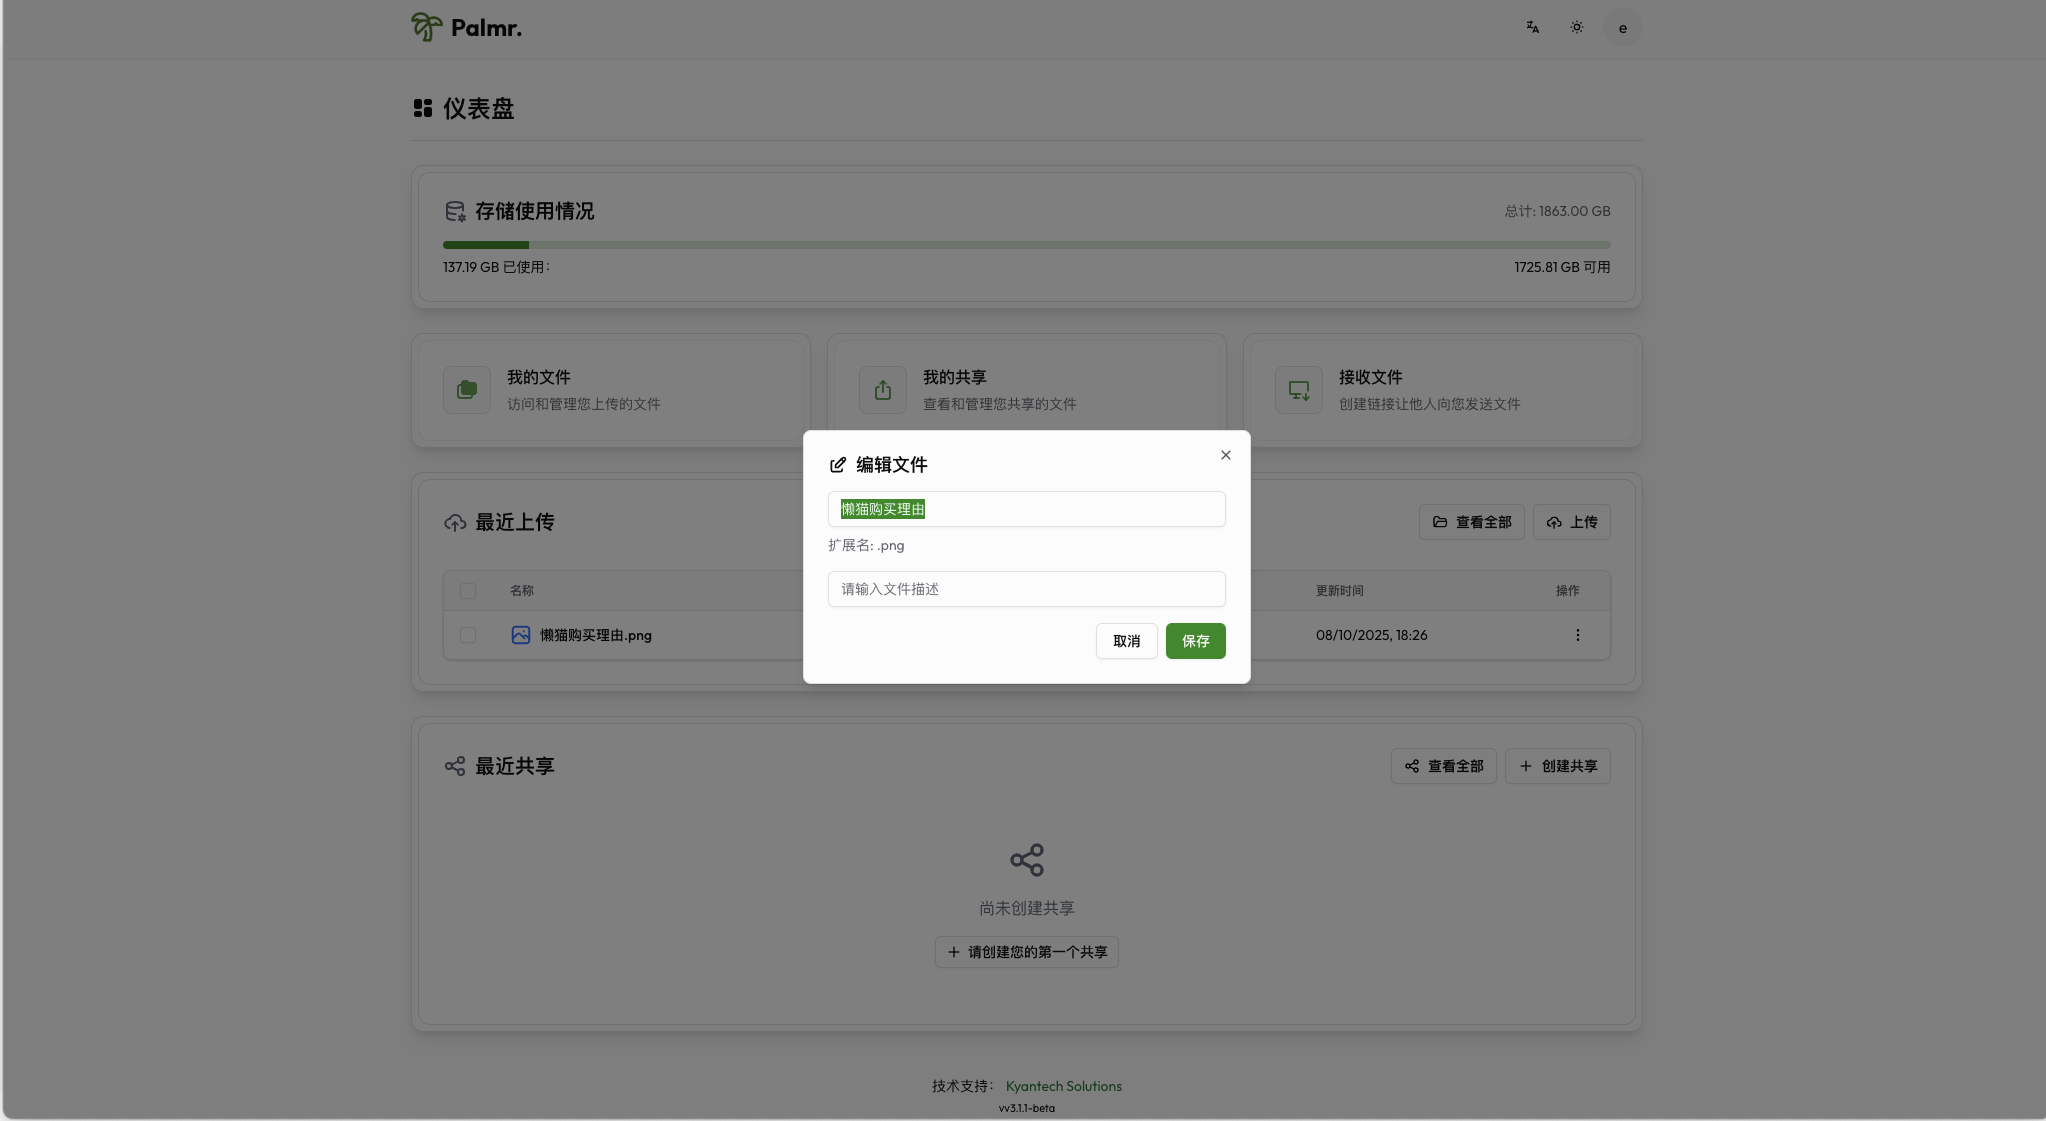
Task: Click the 接收文件 monitor download icon
Action: tap(1299, 390)
